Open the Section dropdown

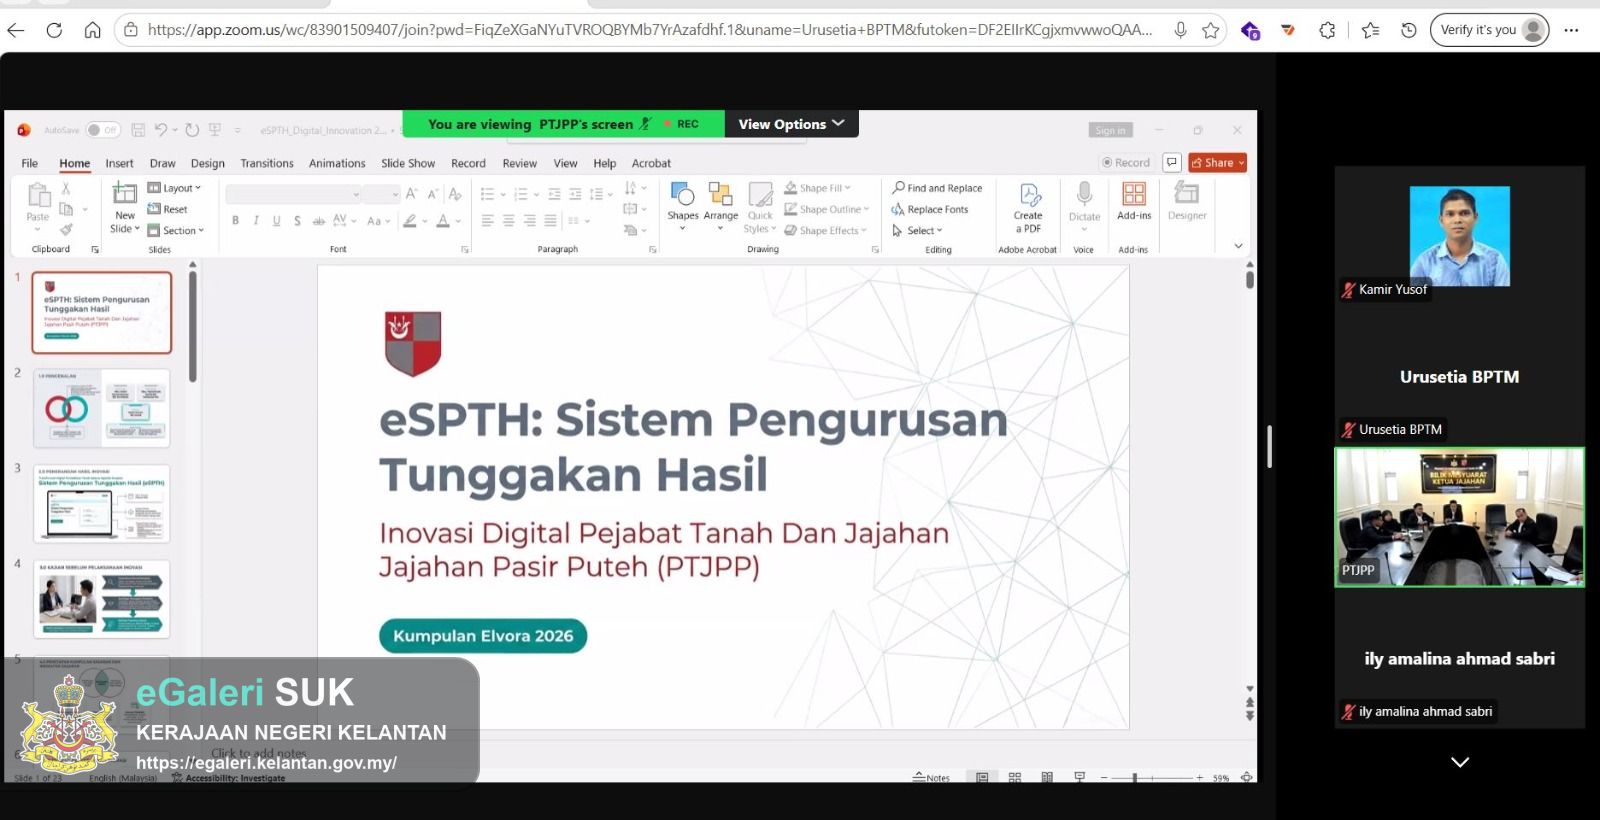pos(176,230)
